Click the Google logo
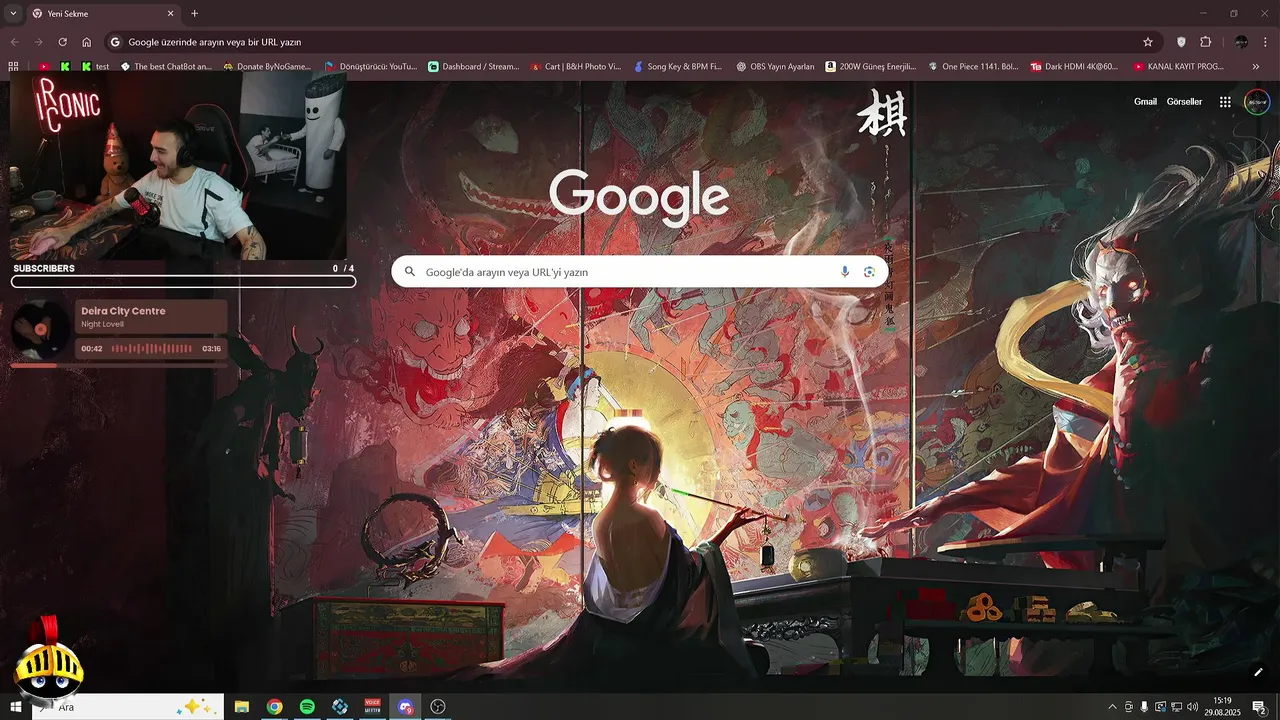The image size is (1280, 720). coord(639,196)
